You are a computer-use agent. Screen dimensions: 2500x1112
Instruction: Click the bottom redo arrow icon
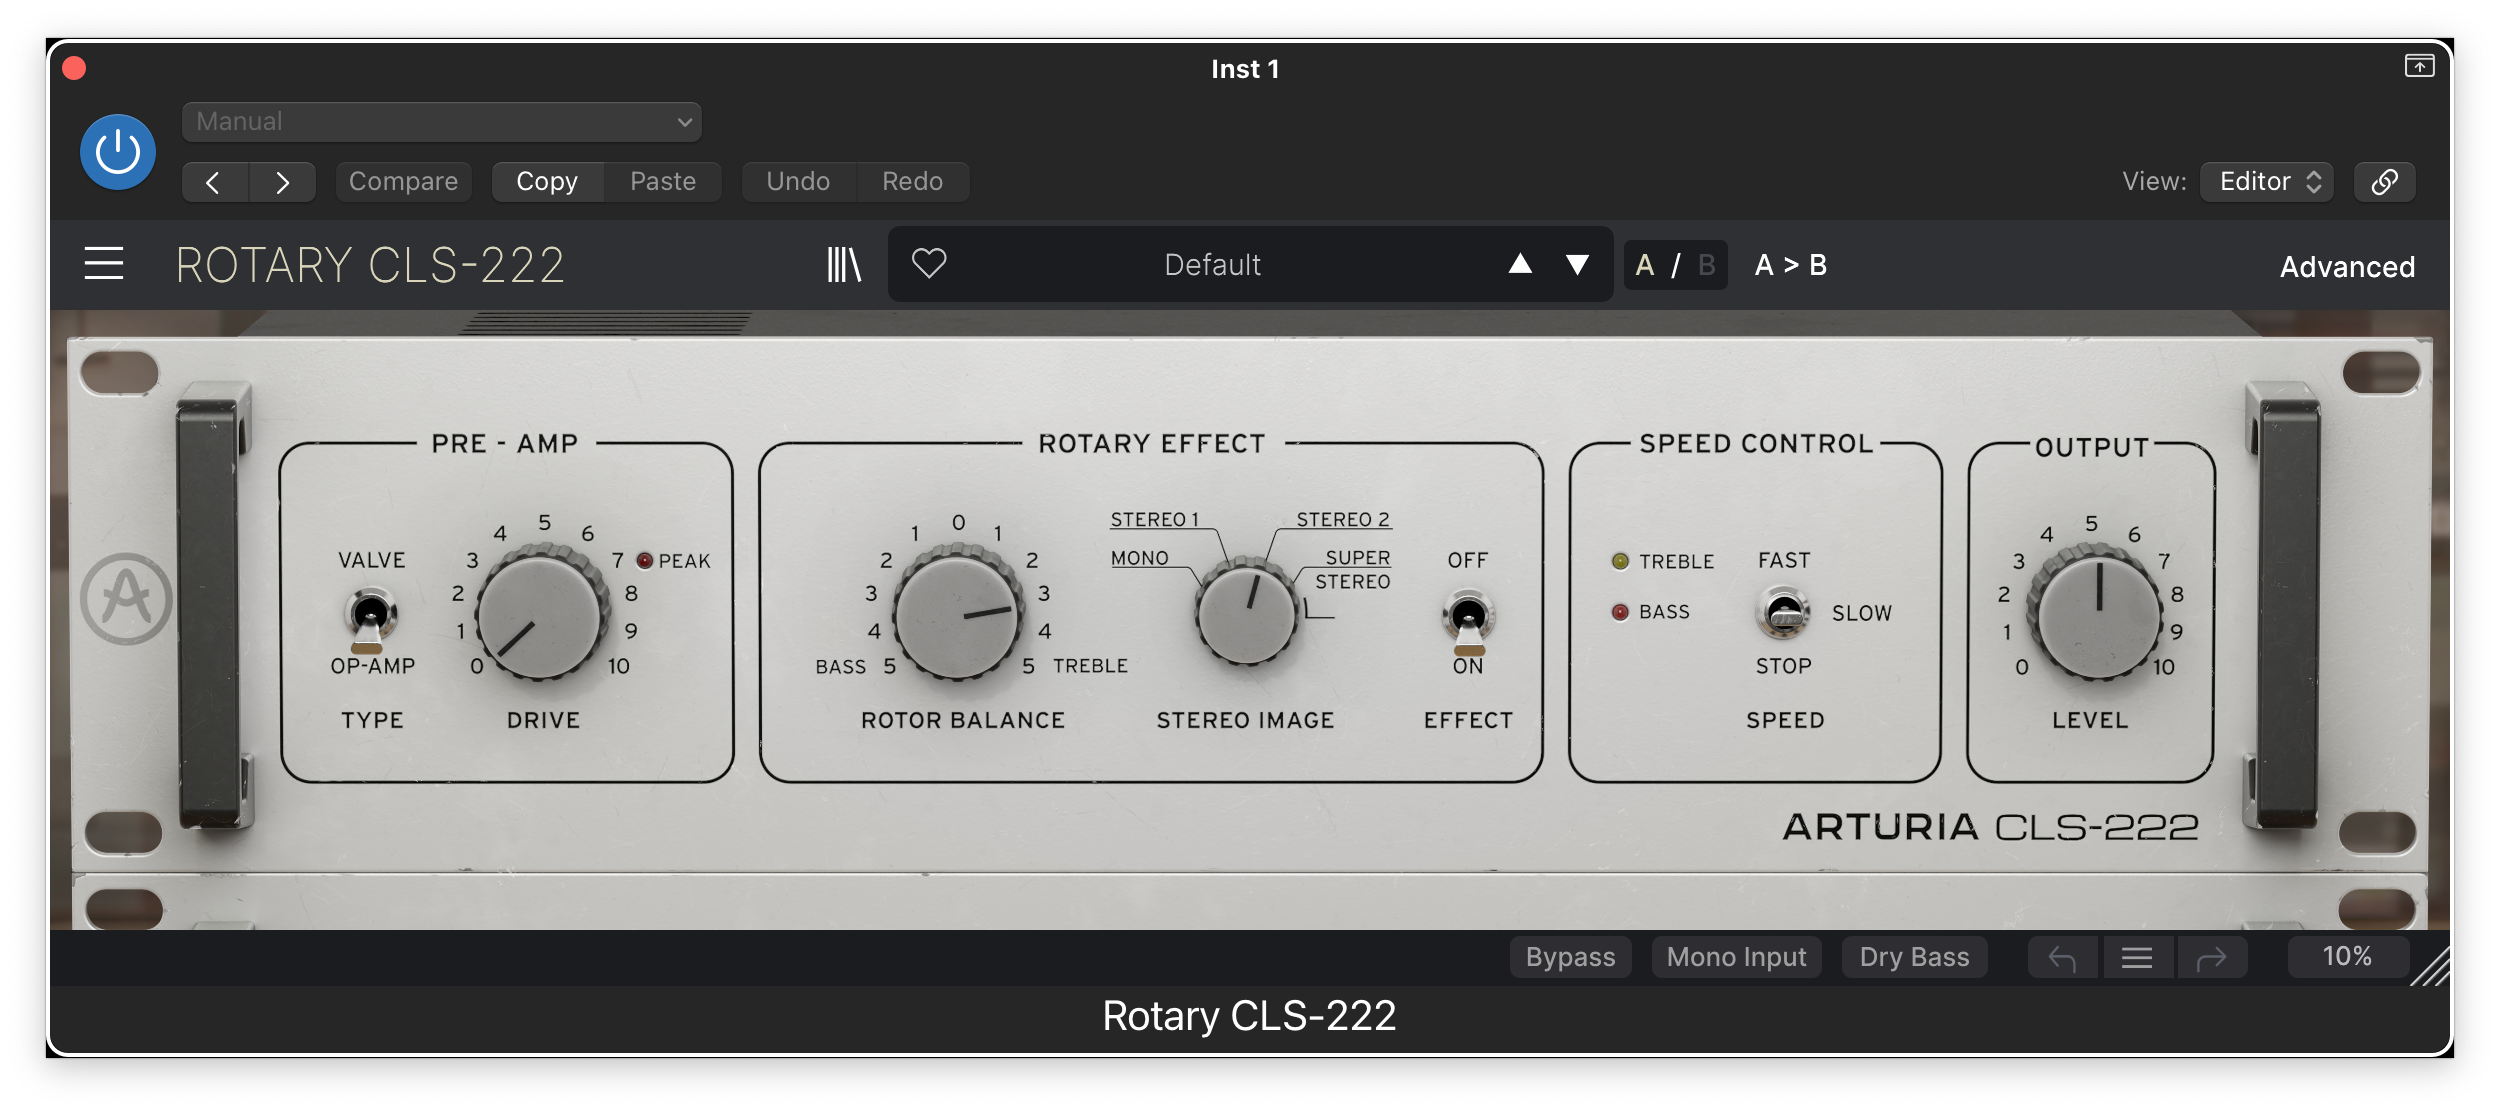(2212, 959)
